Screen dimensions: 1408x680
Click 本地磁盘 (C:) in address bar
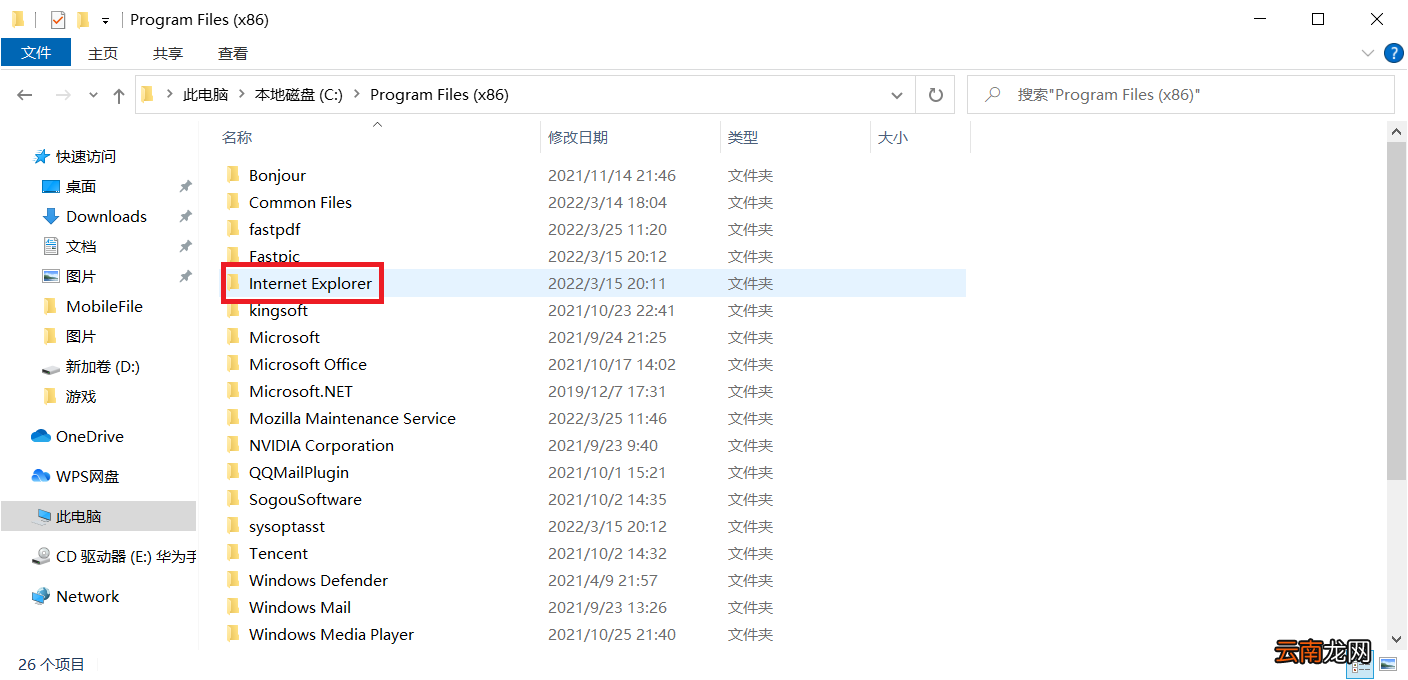click(299, 95)
